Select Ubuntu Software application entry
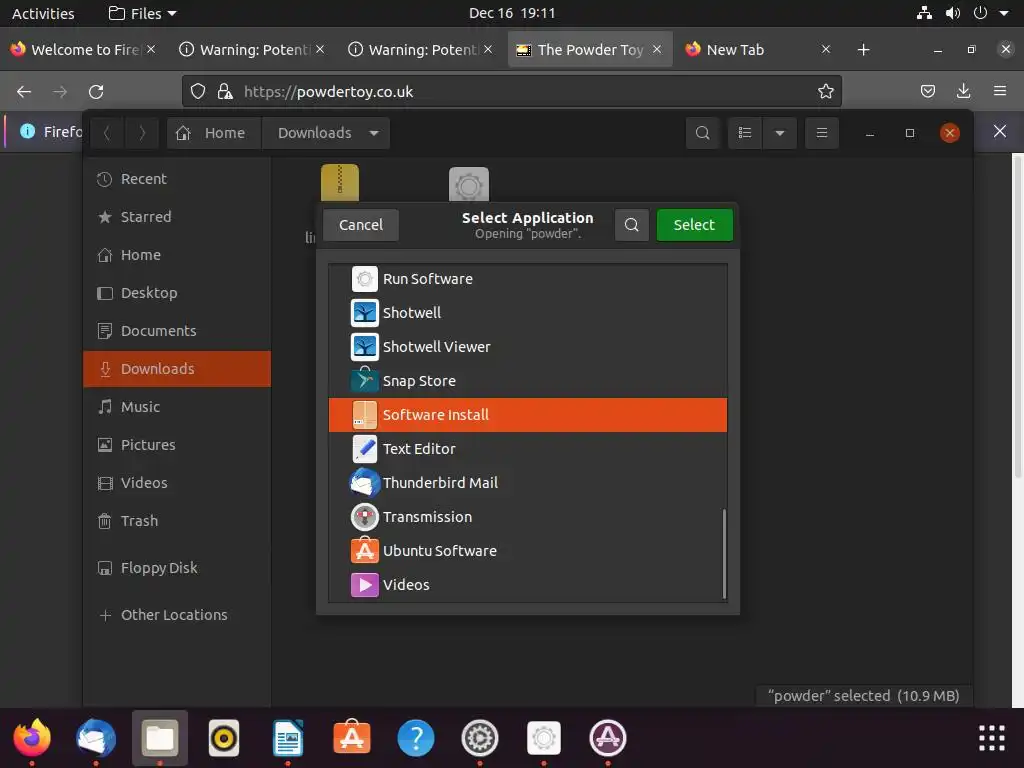 click(x=528, y=551)
